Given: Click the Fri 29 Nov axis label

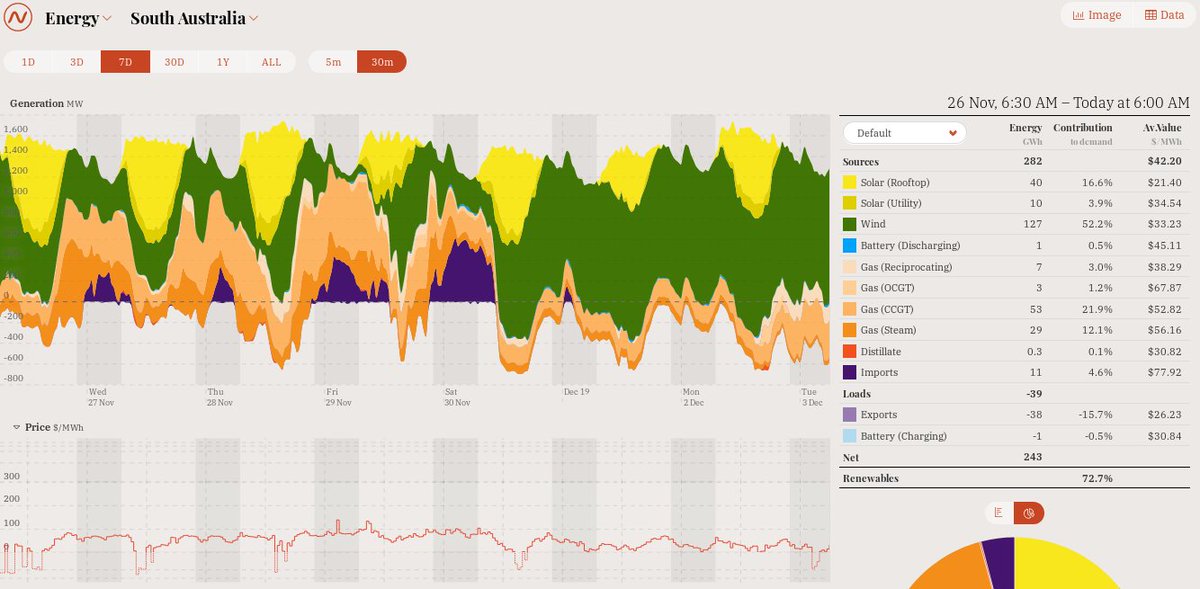Looking at the screenshot, I should (x=339, y=397).
